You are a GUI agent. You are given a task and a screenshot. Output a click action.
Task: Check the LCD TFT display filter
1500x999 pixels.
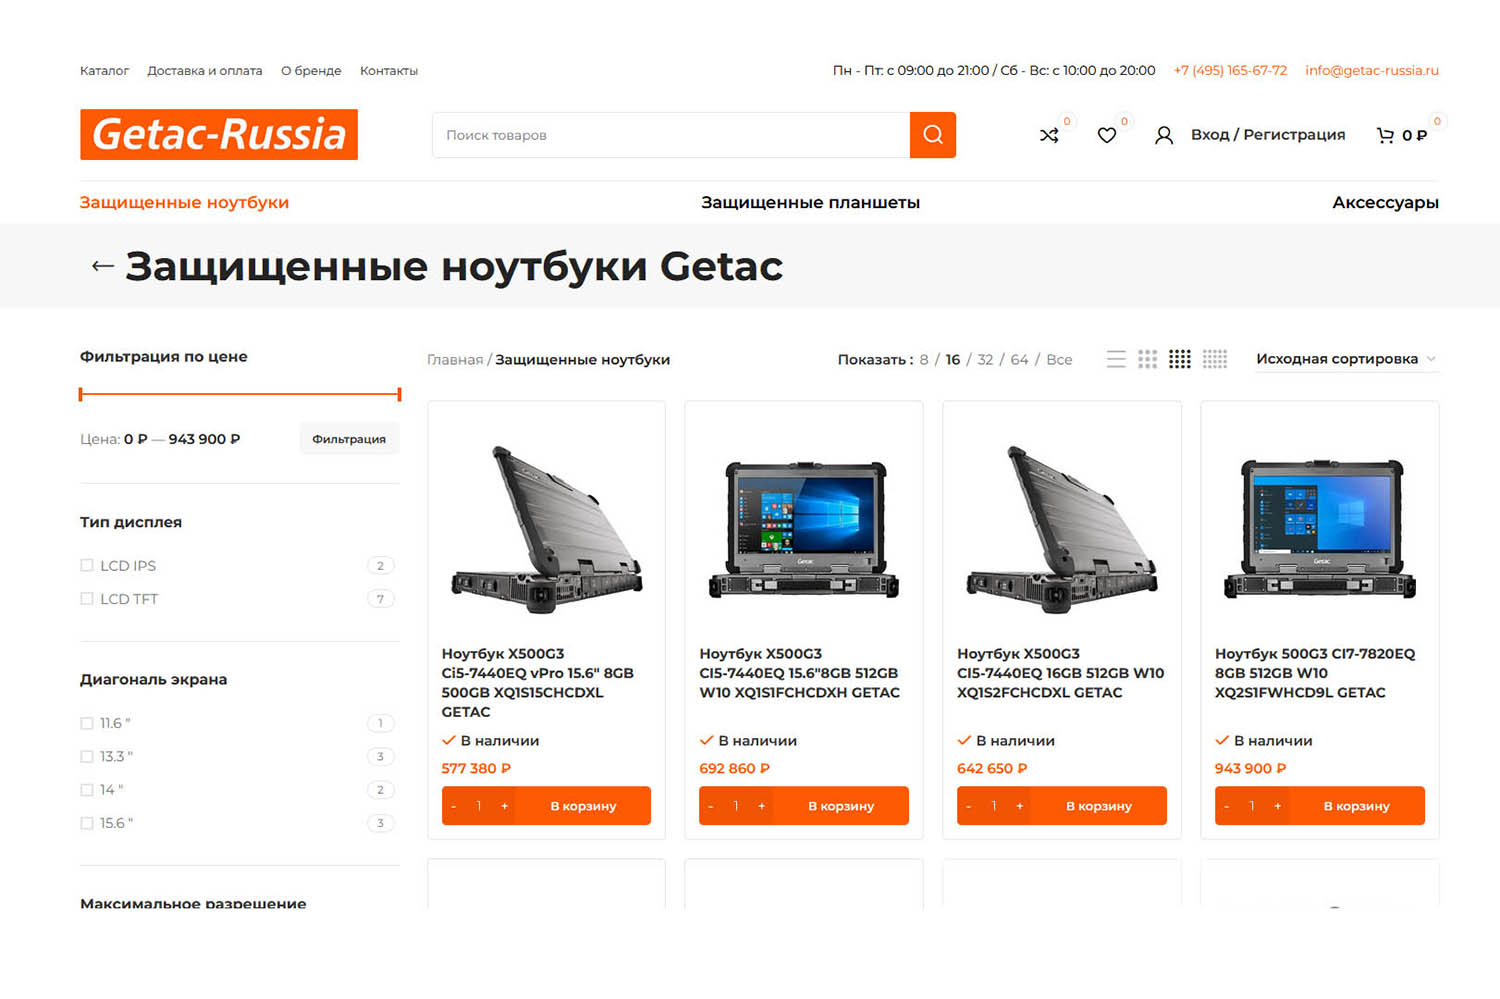87,599
